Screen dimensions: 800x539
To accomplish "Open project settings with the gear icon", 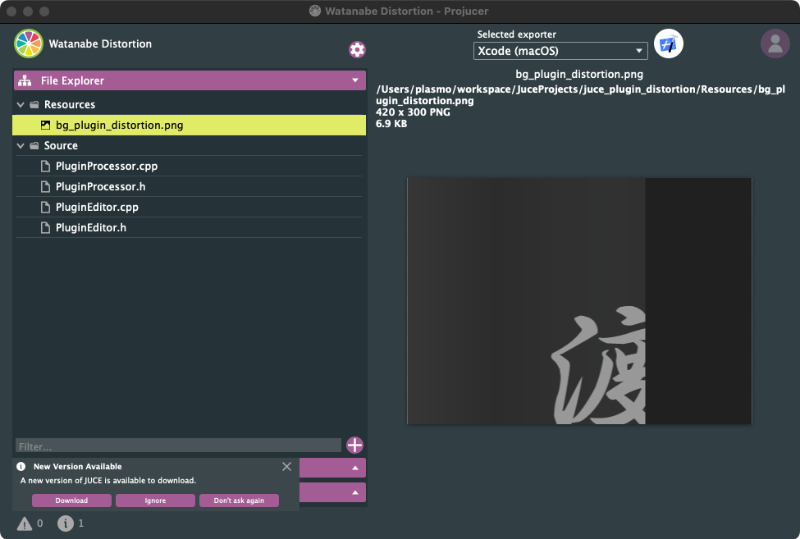I will click(x=357, y=50).
